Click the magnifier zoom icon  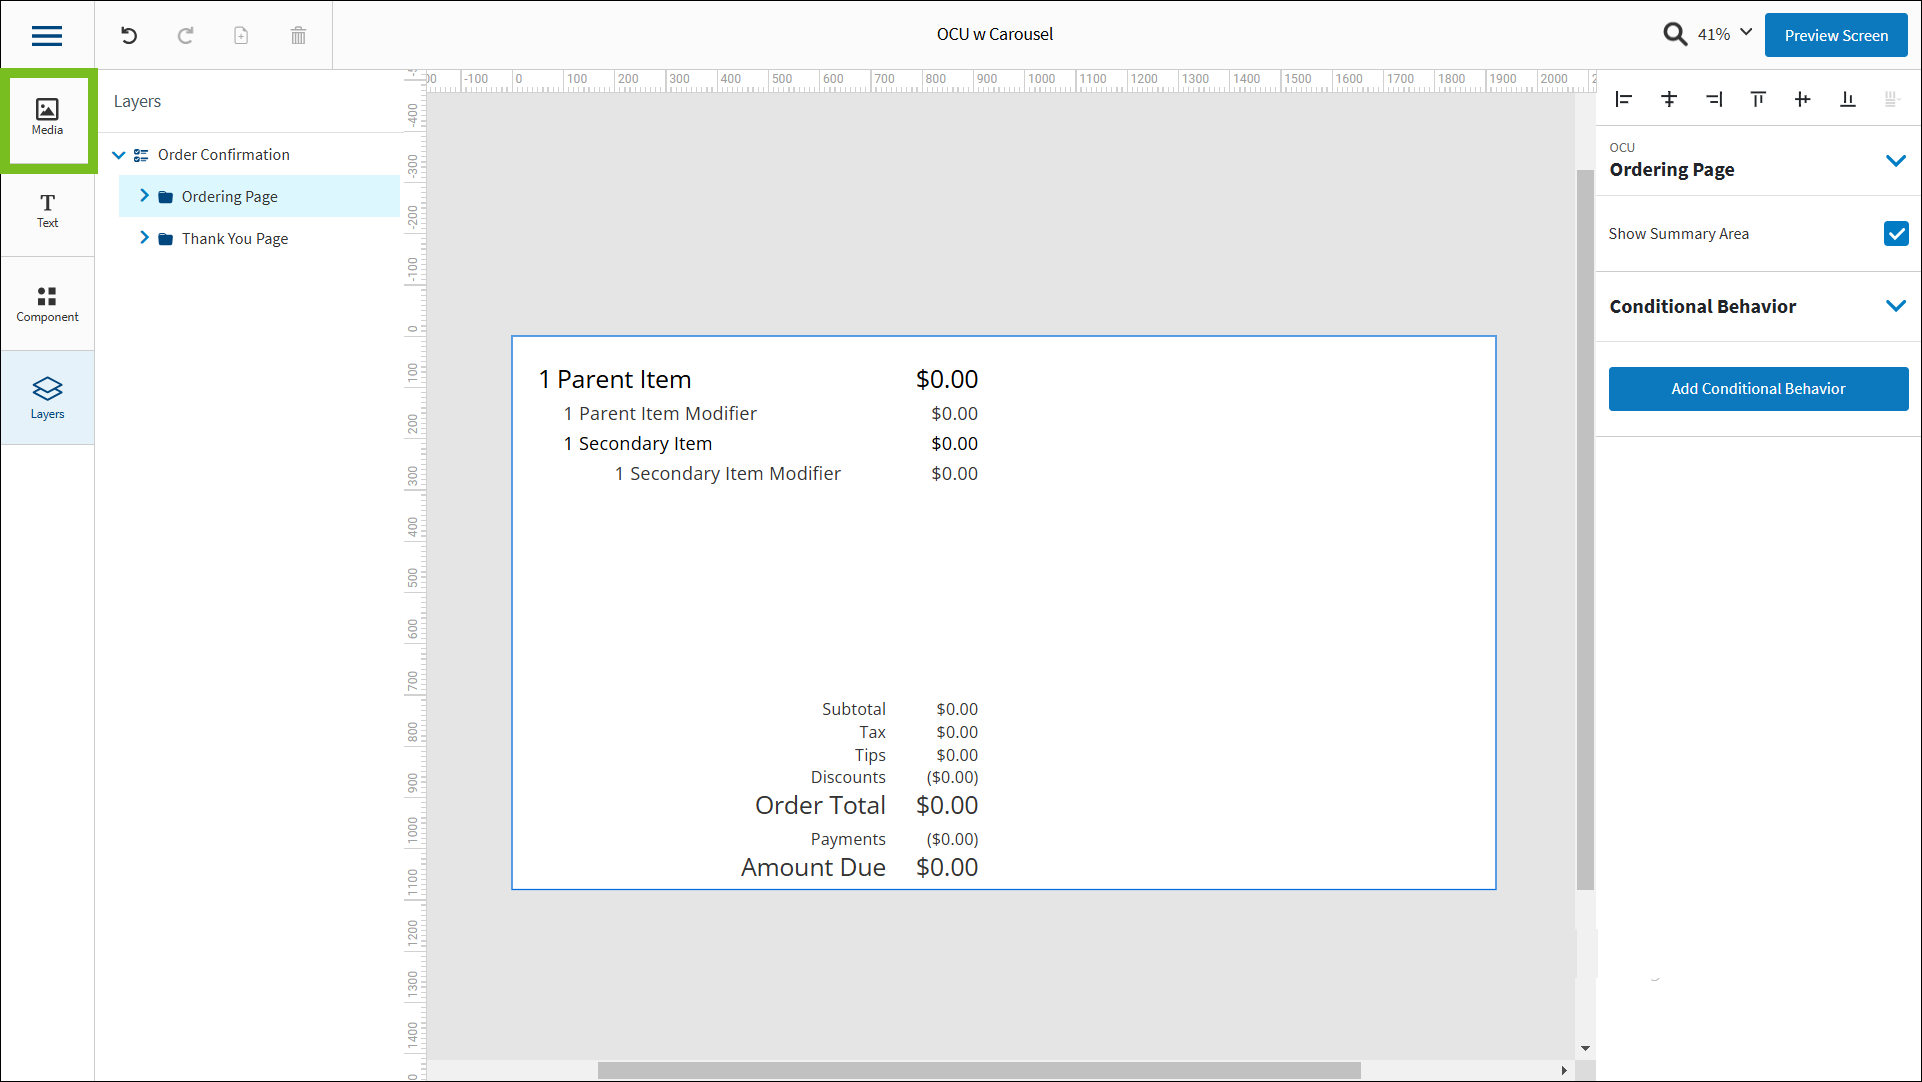[x=1675, y=35]
